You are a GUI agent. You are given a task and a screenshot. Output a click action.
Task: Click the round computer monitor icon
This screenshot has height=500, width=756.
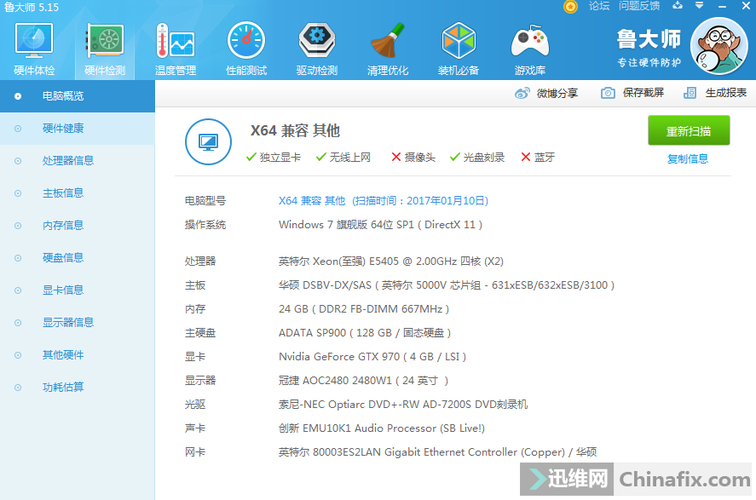pos(208,142)
